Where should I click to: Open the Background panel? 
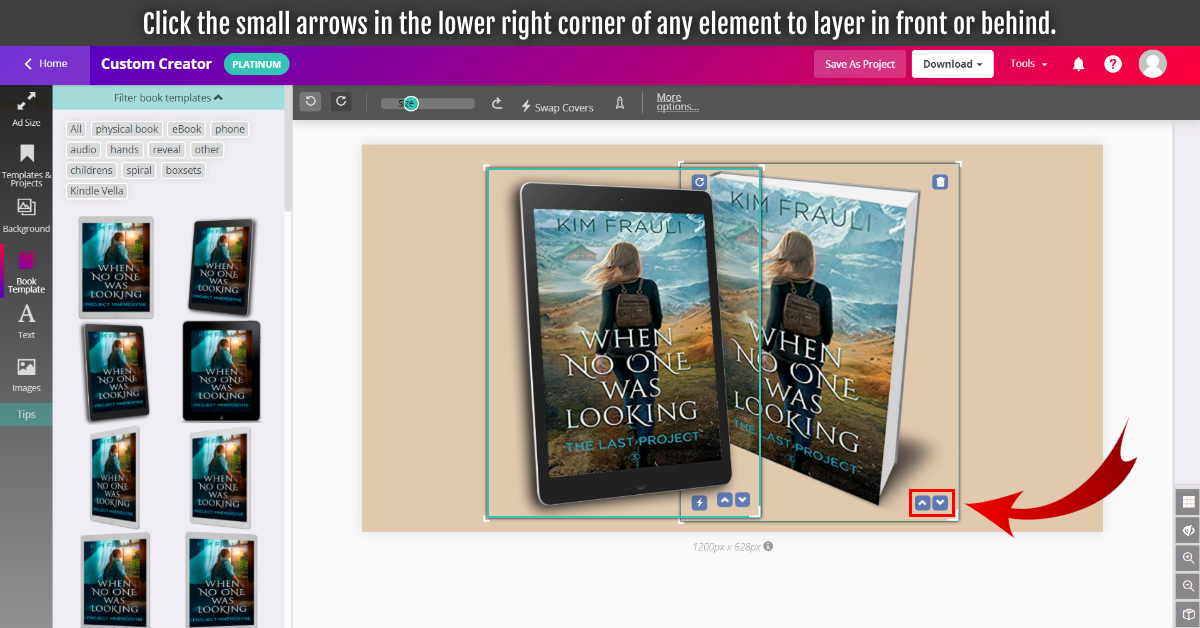point(26,216)
